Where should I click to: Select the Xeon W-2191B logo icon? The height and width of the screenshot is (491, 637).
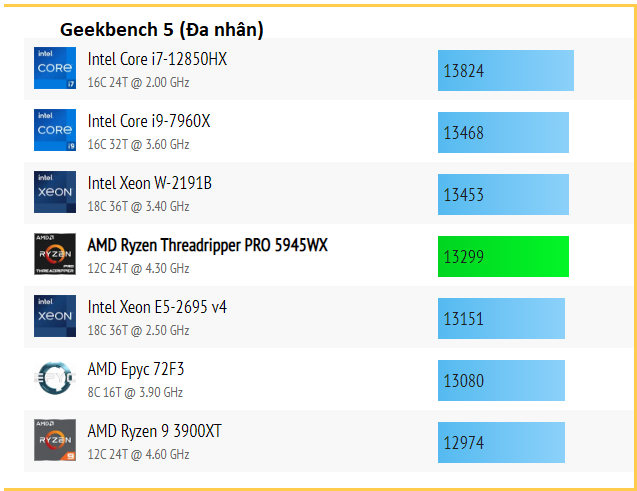(x=55, y=192)
